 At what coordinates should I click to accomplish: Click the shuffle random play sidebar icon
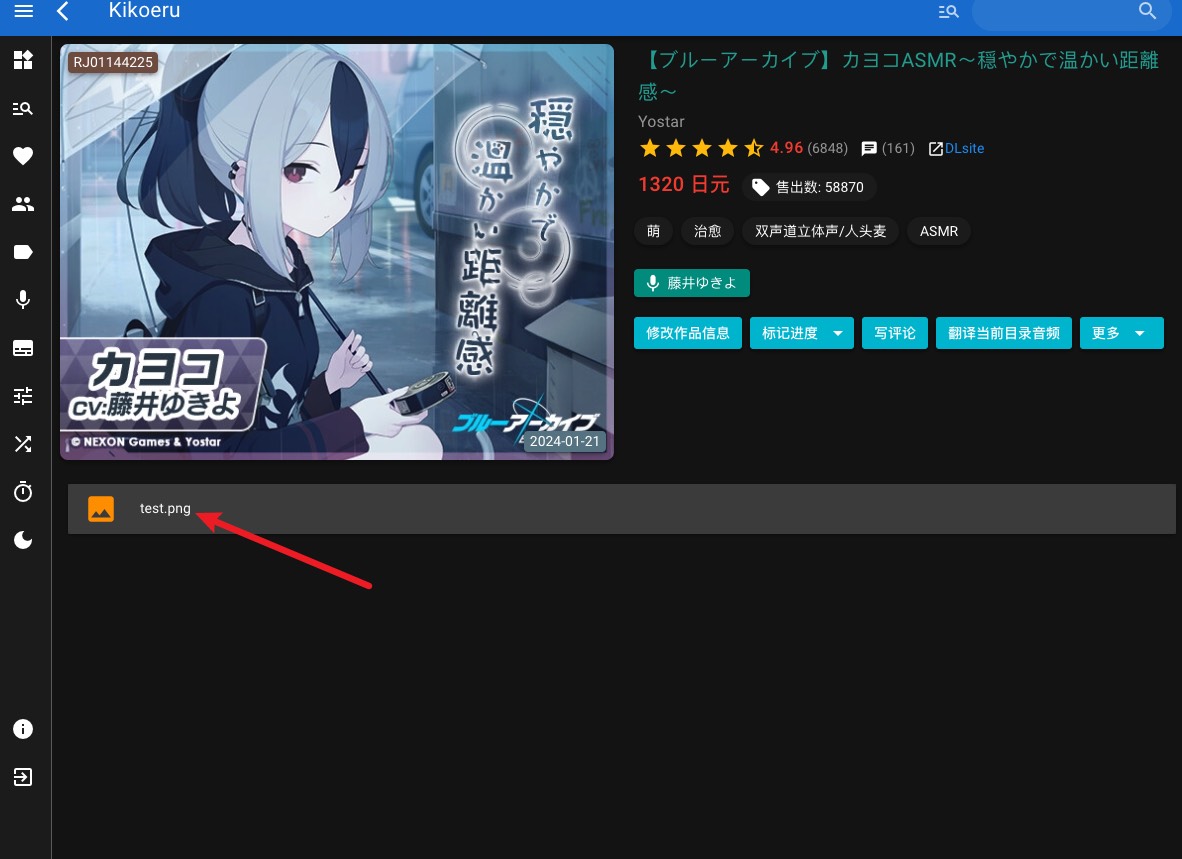[23, 444]
